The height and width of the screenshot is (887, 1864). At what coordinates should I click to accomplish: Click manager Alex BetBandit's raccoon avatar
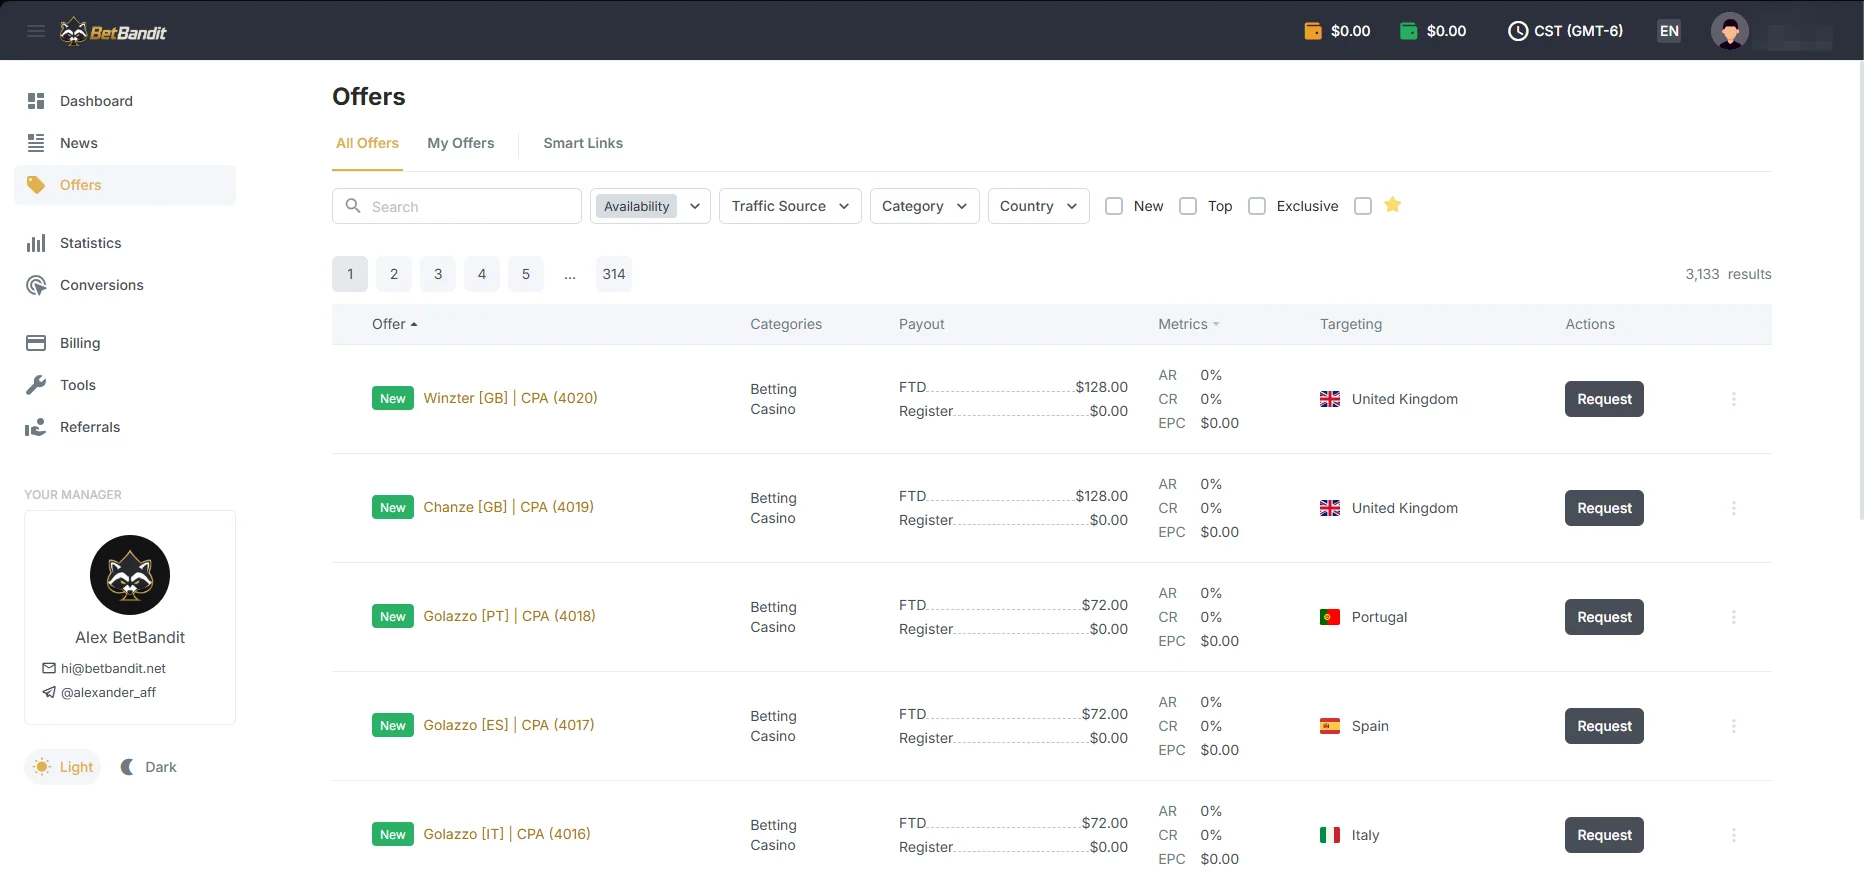pos(130,575)
